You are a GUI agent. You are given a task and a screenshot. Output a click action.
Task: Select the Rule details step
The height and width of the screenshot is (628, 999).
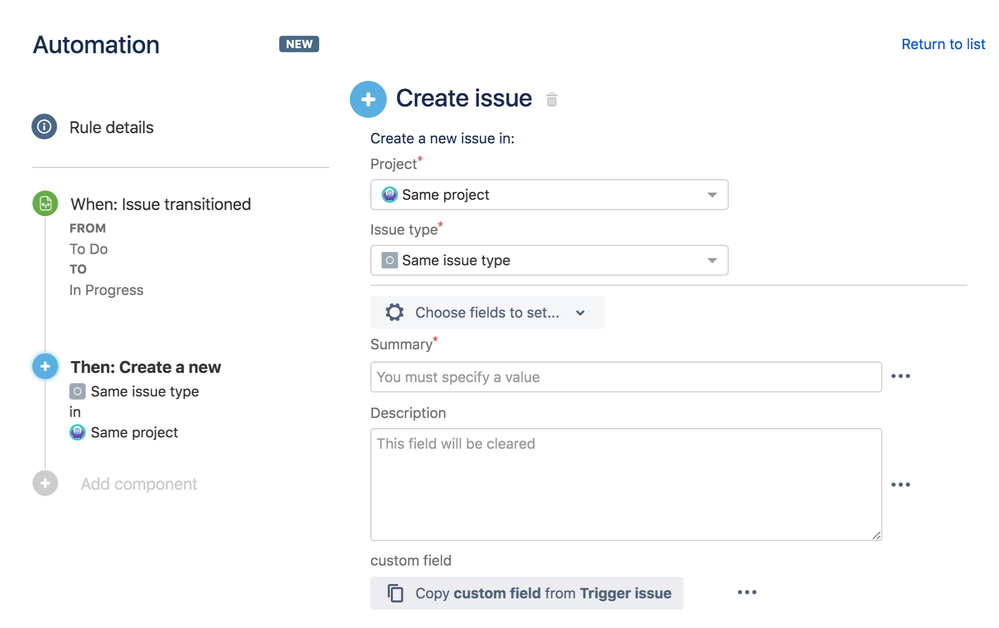pos(113,127)
